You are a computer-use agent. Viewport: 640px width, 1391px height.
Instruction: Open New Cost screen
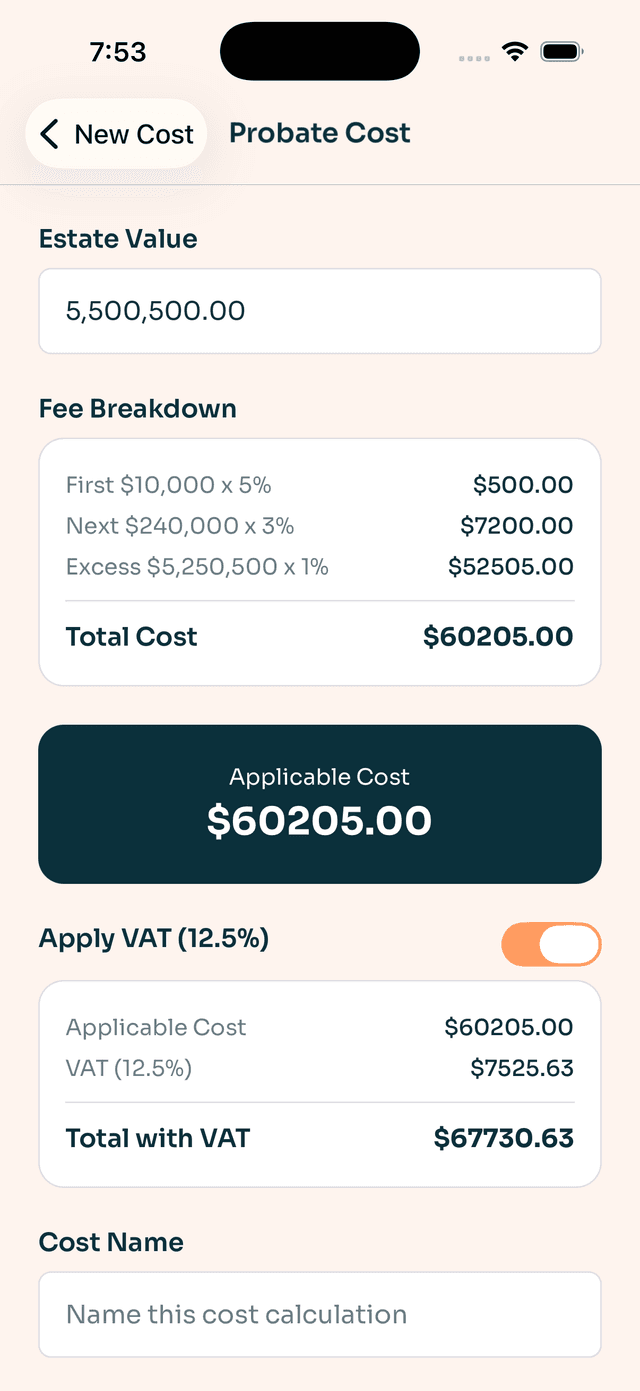coord(116,133)
